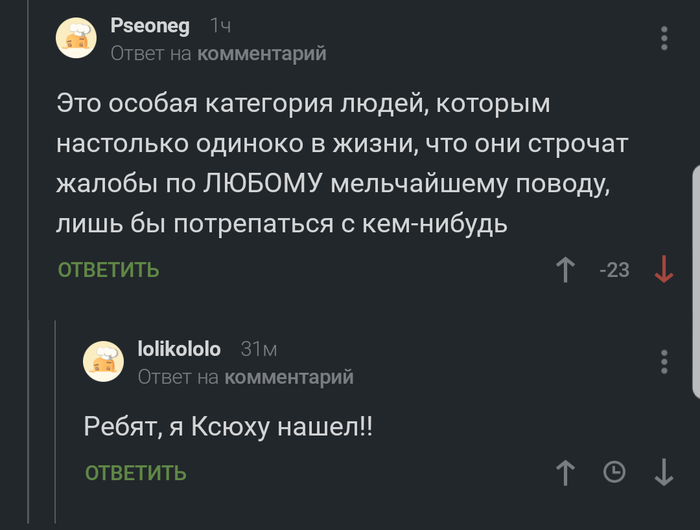Click the '1ч' timestamp on Pseoneg's comment
This screenshot has height=530, width=700.
pyautogui.click(x=220, y=27)
